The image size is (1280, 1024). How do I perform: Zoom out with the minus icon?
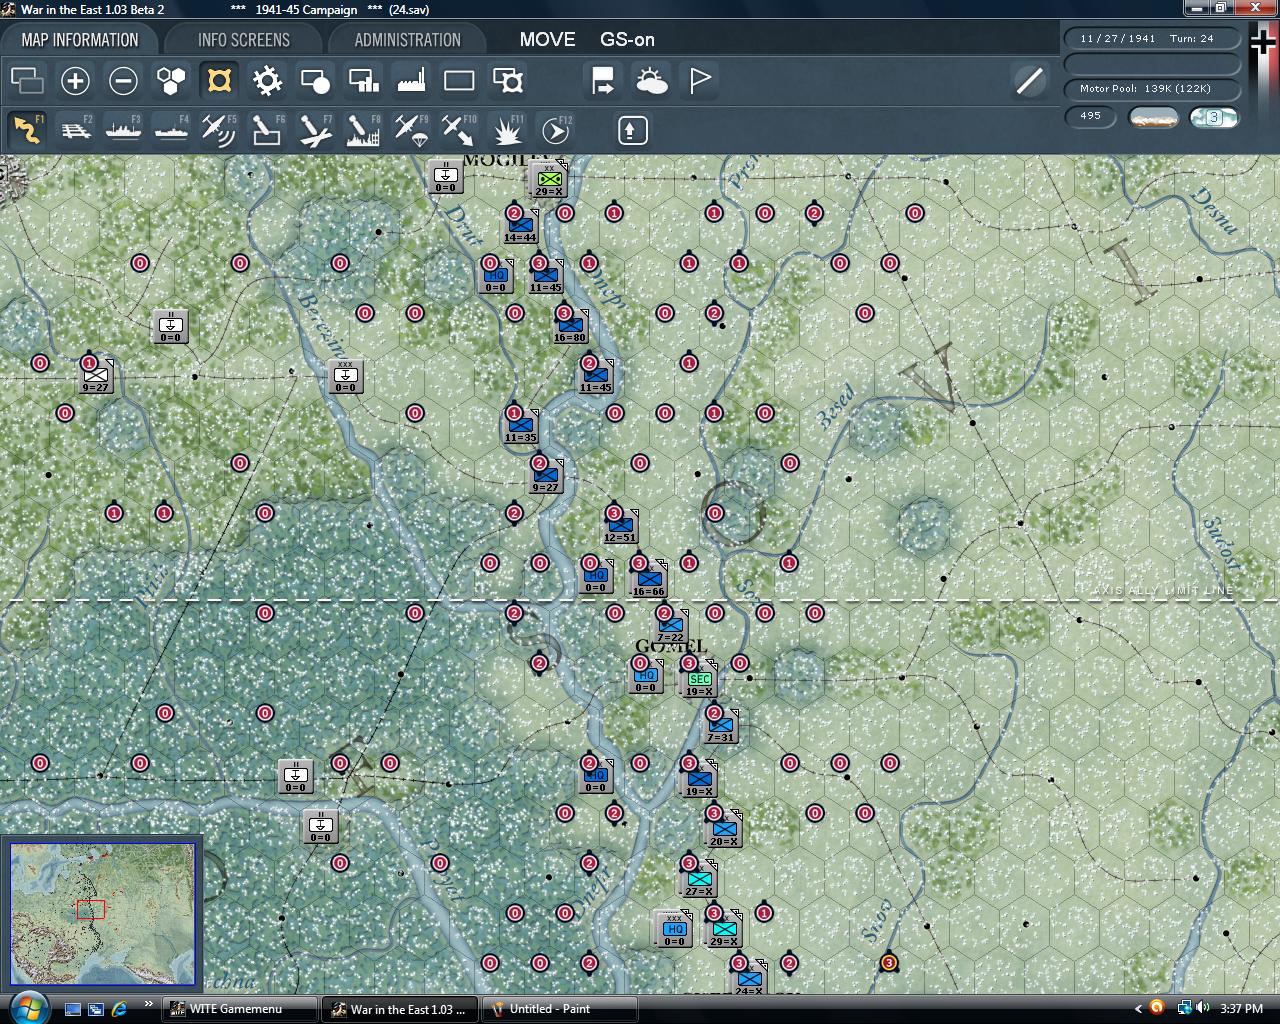tap(123, 80)
